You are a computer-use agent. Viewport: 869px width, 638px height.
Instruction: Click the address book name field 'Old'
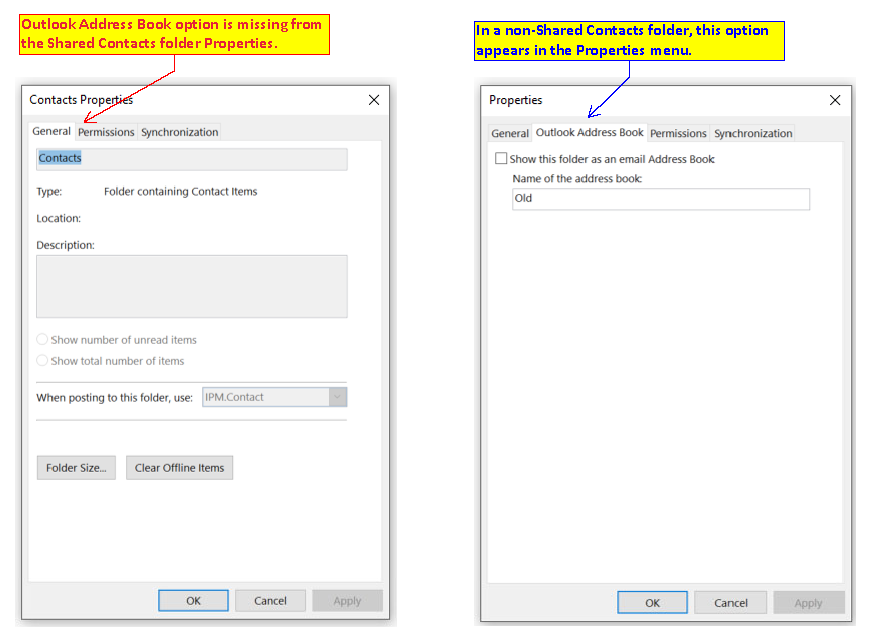click(x=661, y=198)
